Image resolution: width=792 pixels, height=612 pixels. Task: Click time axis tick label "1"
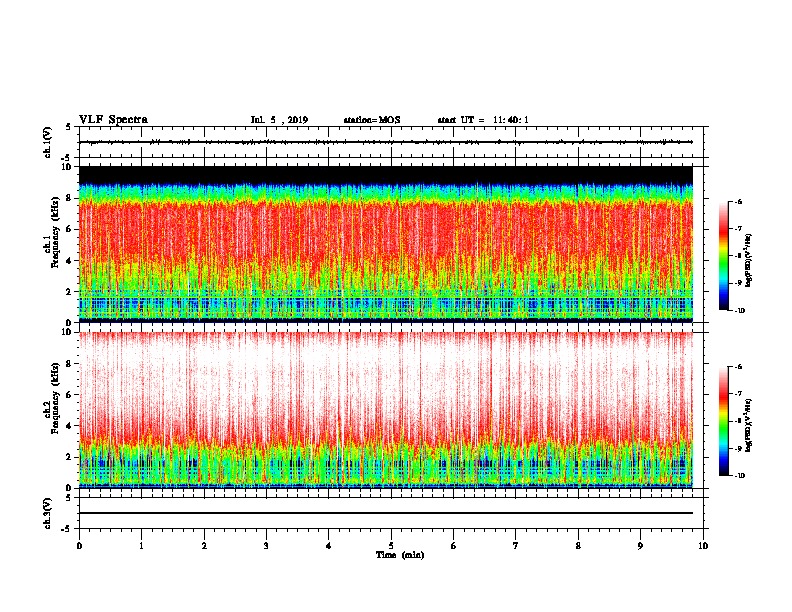pos(141,546)
